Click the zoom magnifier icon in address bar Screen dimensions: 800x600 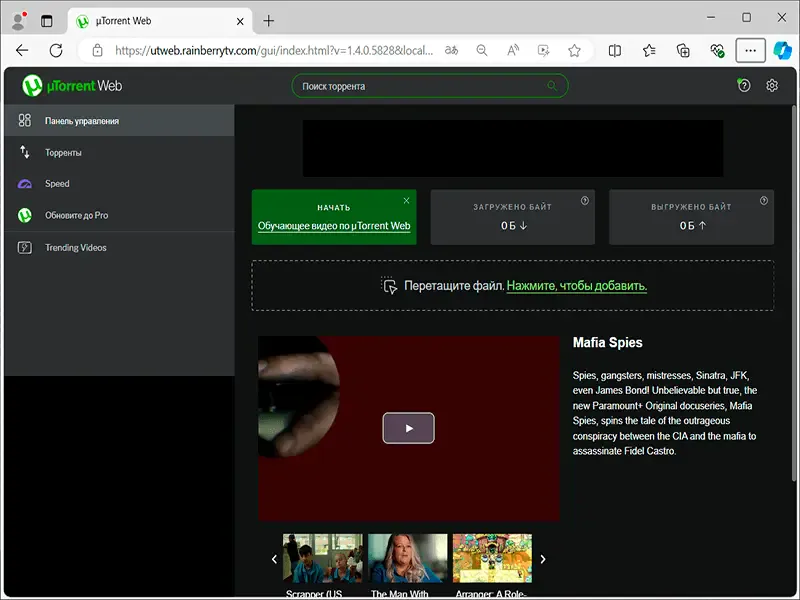pos(482,50)
